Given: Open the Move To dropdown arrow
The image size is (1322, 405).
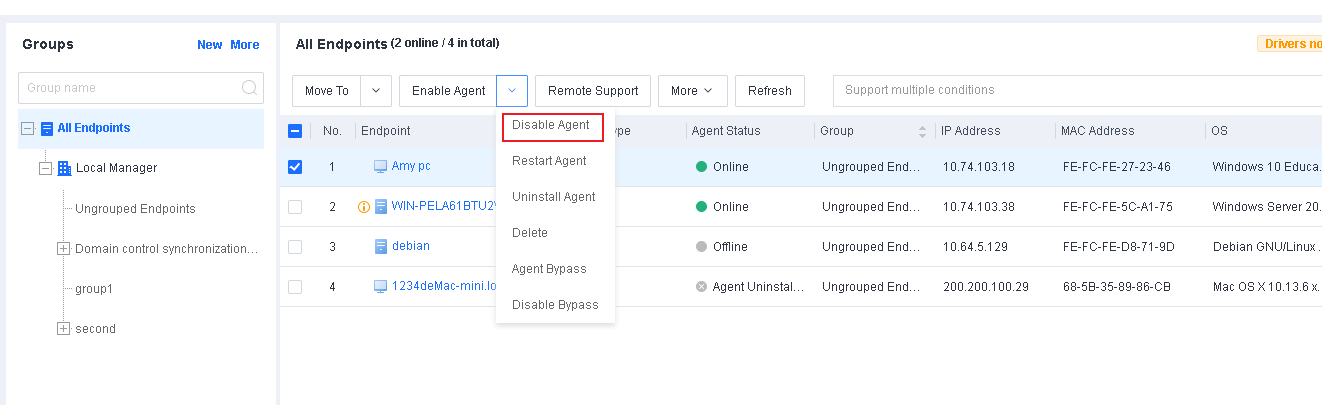Looking at the screenshot, I should point(375,91).
